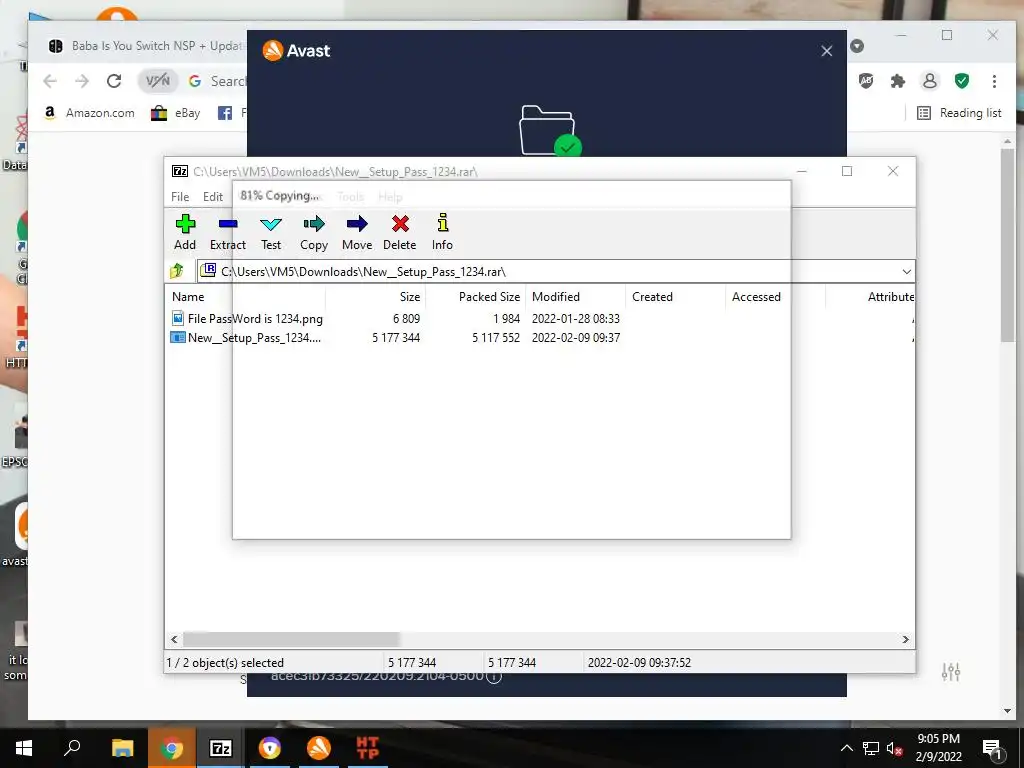This screenshot has height=768, width=1024.
Task: Click the 7-Zip horizontal scrollbar thumb
Action: pos(291,639)
